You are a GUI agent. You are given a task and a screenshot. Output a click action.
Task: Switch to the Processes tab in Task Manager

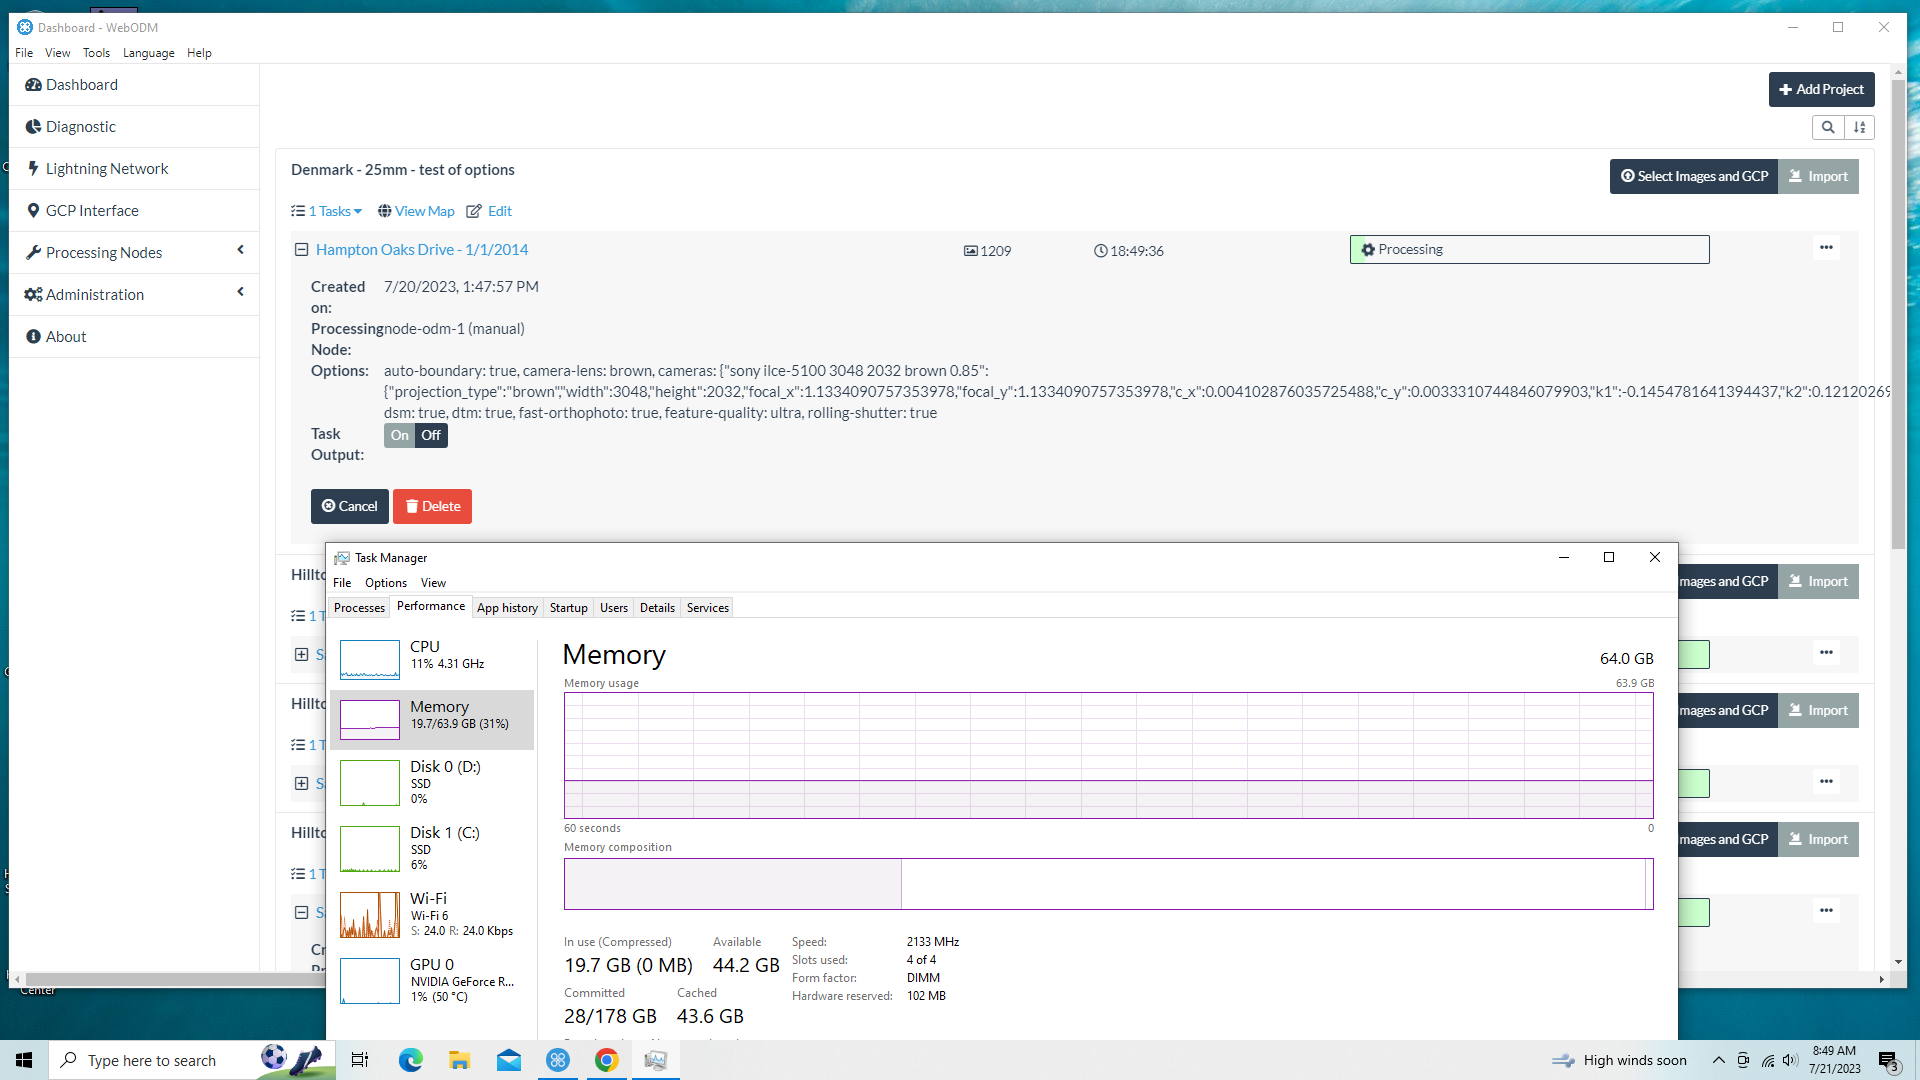359,608
